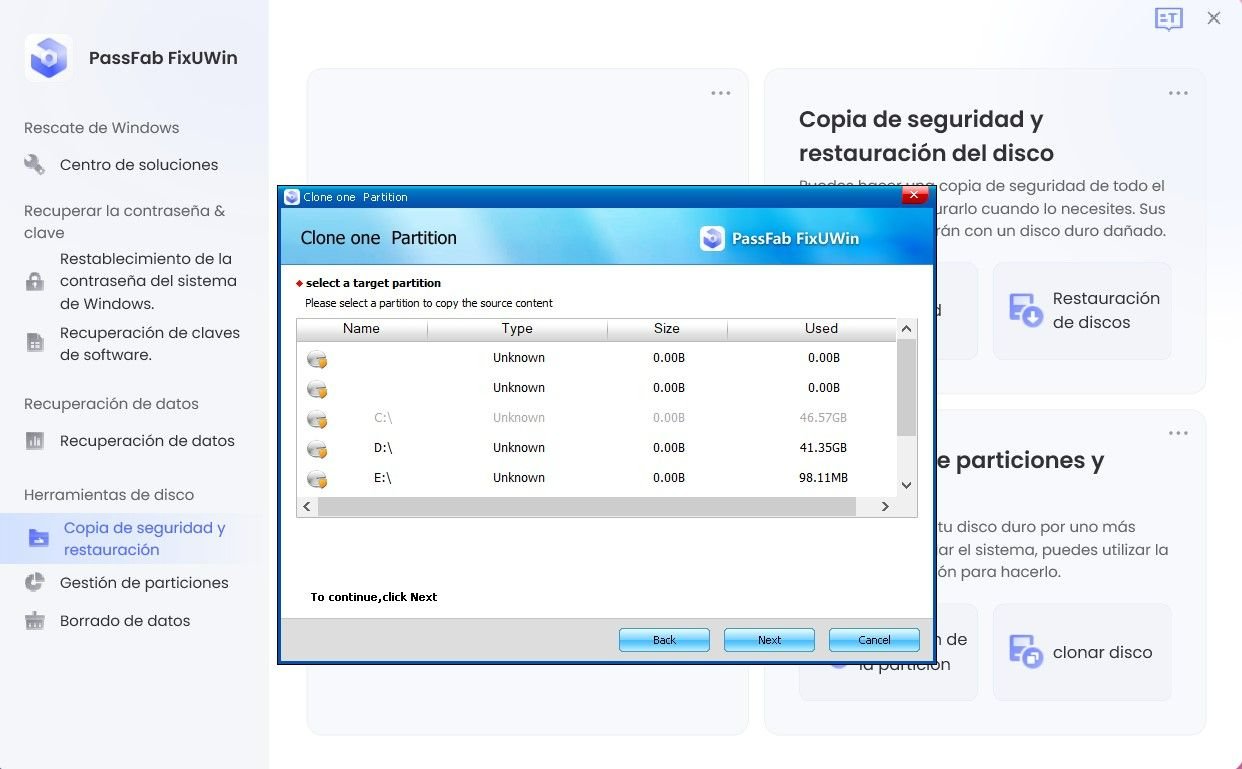
Task: Open the options menu on the backup card
Action: pyautogui.click(x=1177, y=92)
